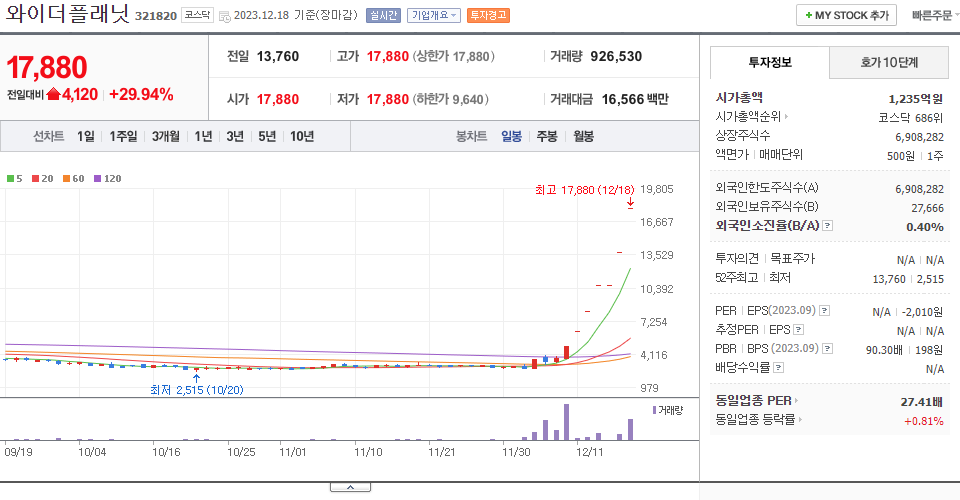The height and width of the screenshot is (500, 960).
Task: Click the 외국인소진율 value 0.40%
Action: tap(924, 227)
